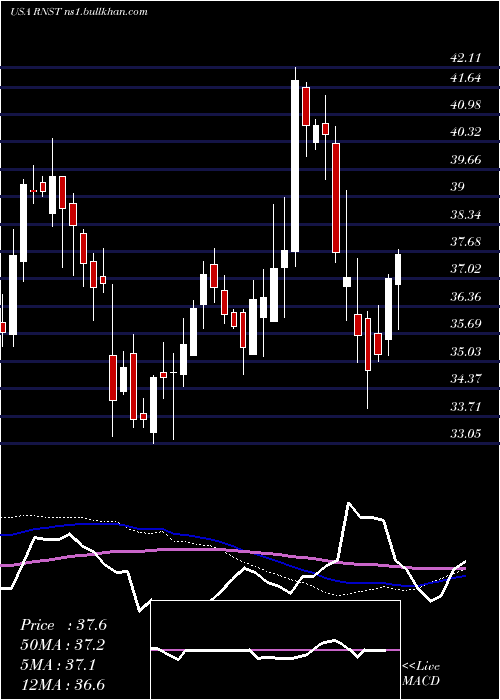Click the 50MA : 37.2 readout
Viewport: 500px width, 700px height.
coord(63,645)
